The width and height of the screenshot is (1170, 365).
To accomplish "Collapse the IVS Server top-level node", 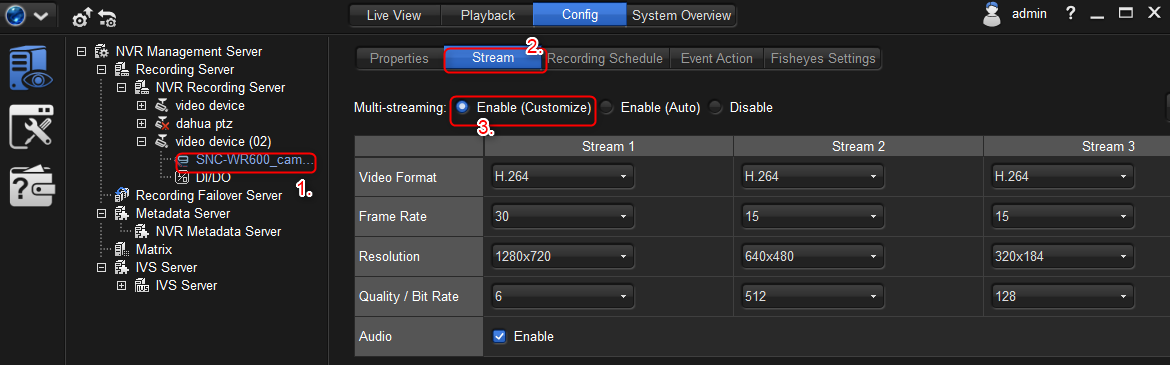I will (101, 267).
